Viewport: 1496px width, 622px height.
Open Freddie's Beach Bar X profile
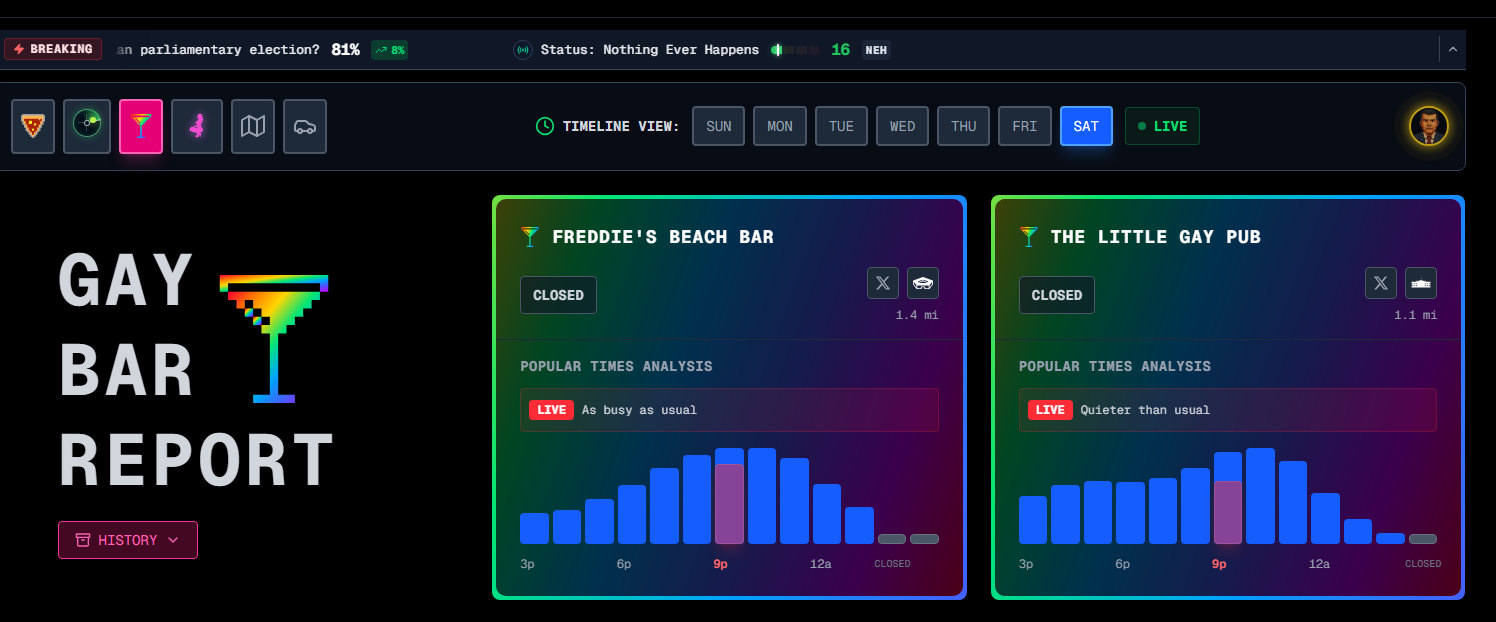click(883, 283)
